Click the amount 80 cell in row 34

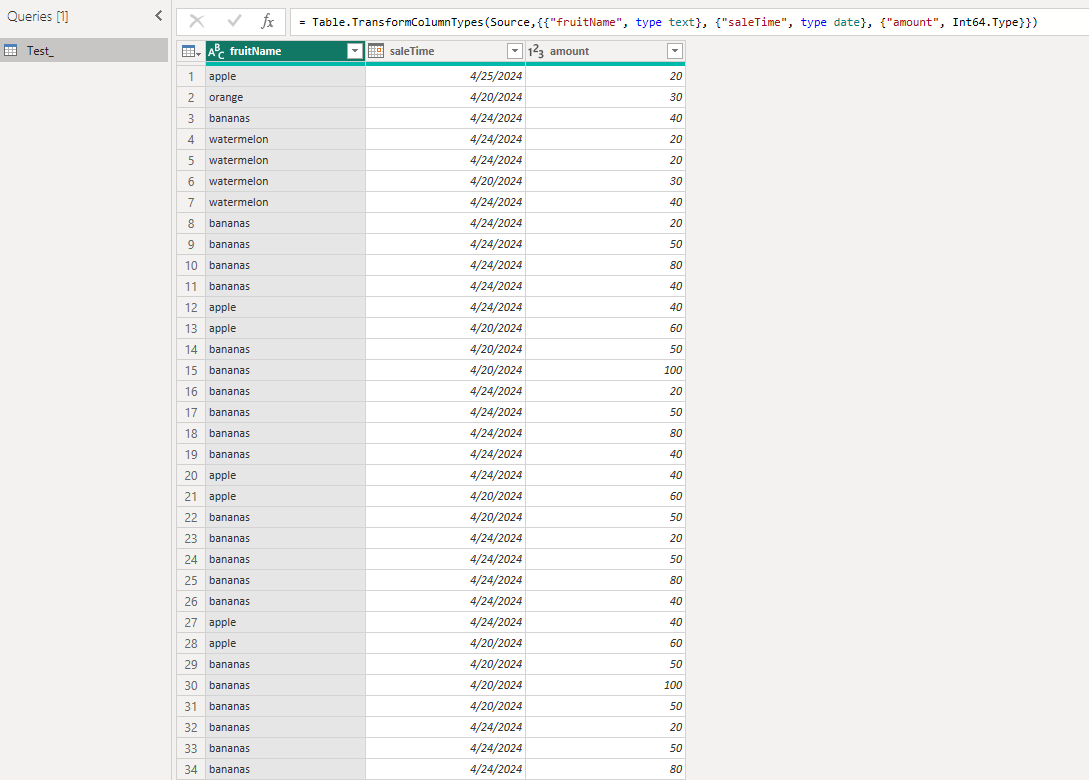click(606, 769)
